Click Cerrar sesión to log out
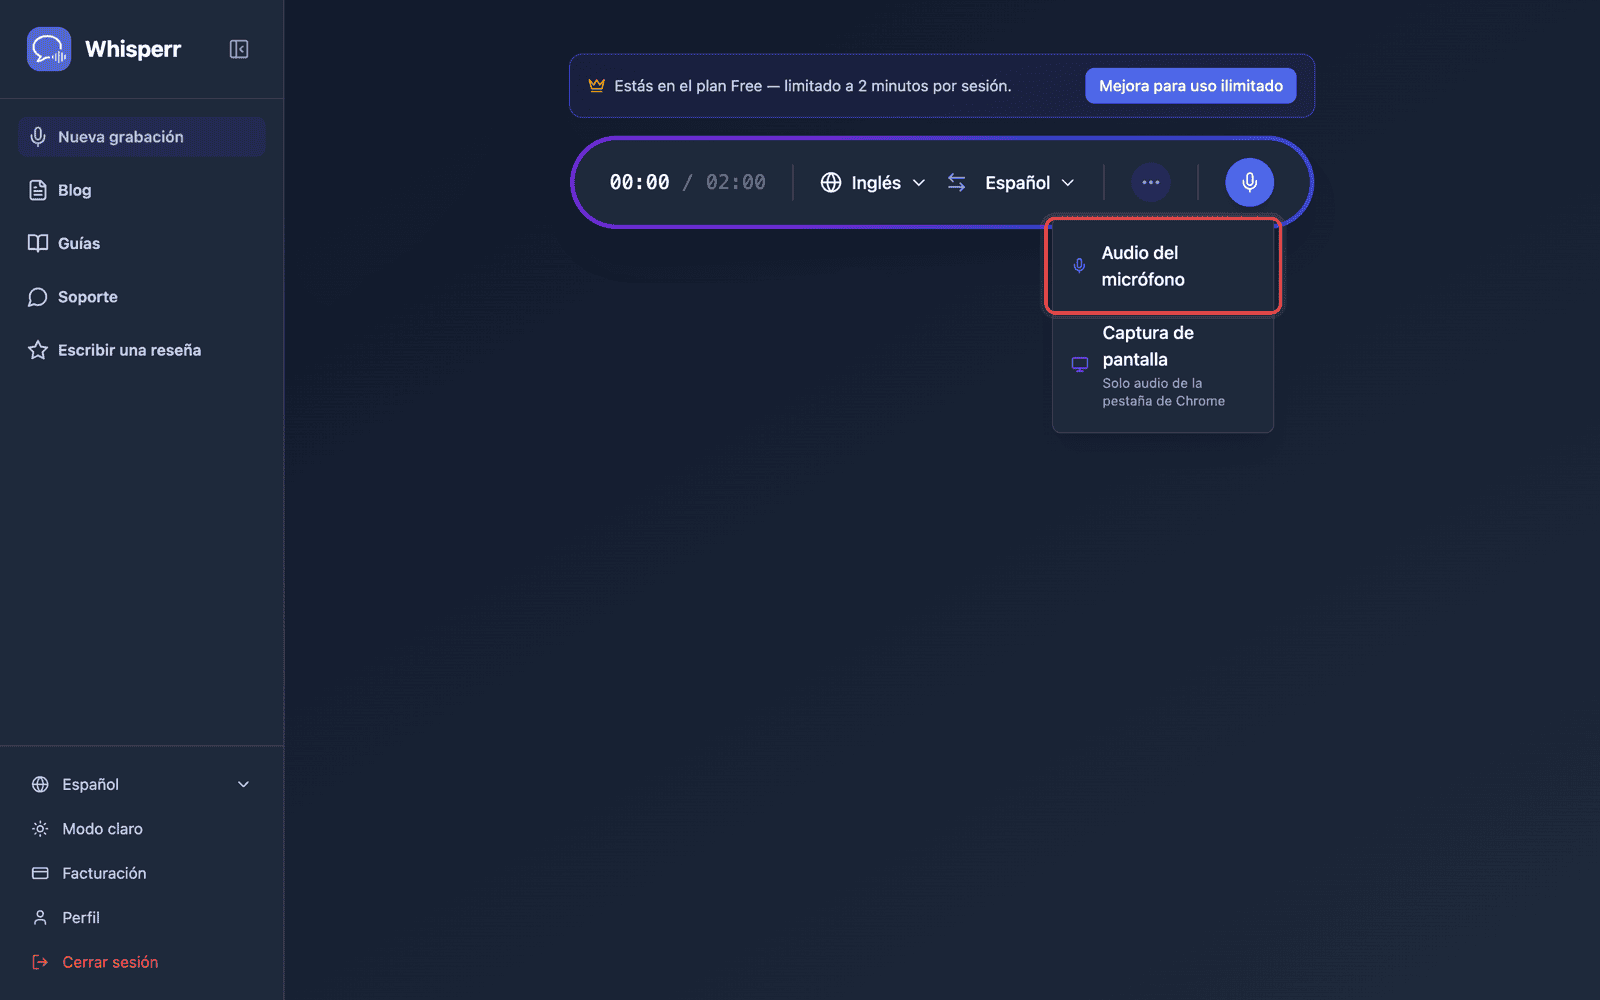This screenshot has height=1000, width=1600. 141,962
